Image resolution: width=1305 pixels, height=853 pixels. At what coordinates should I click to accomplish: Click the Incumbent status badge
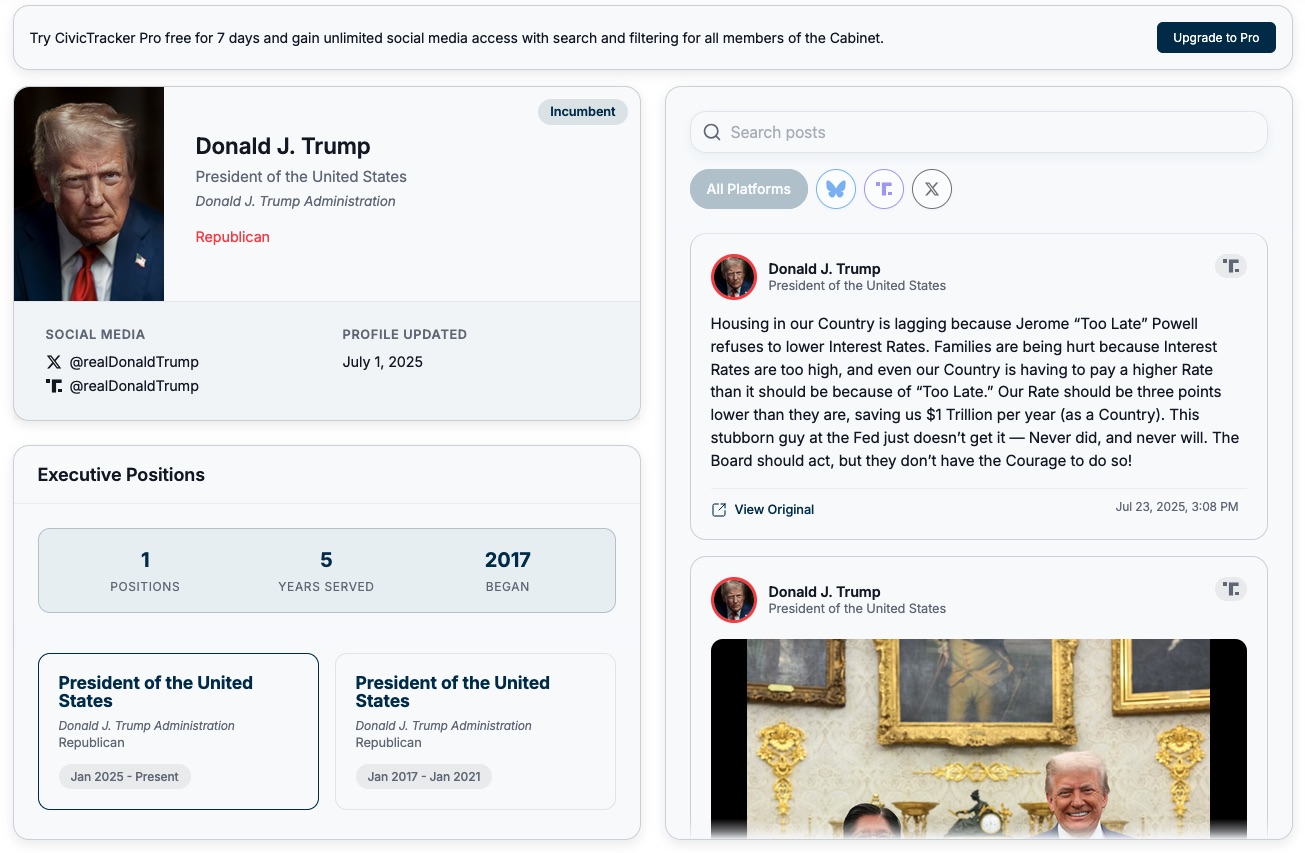583,112
